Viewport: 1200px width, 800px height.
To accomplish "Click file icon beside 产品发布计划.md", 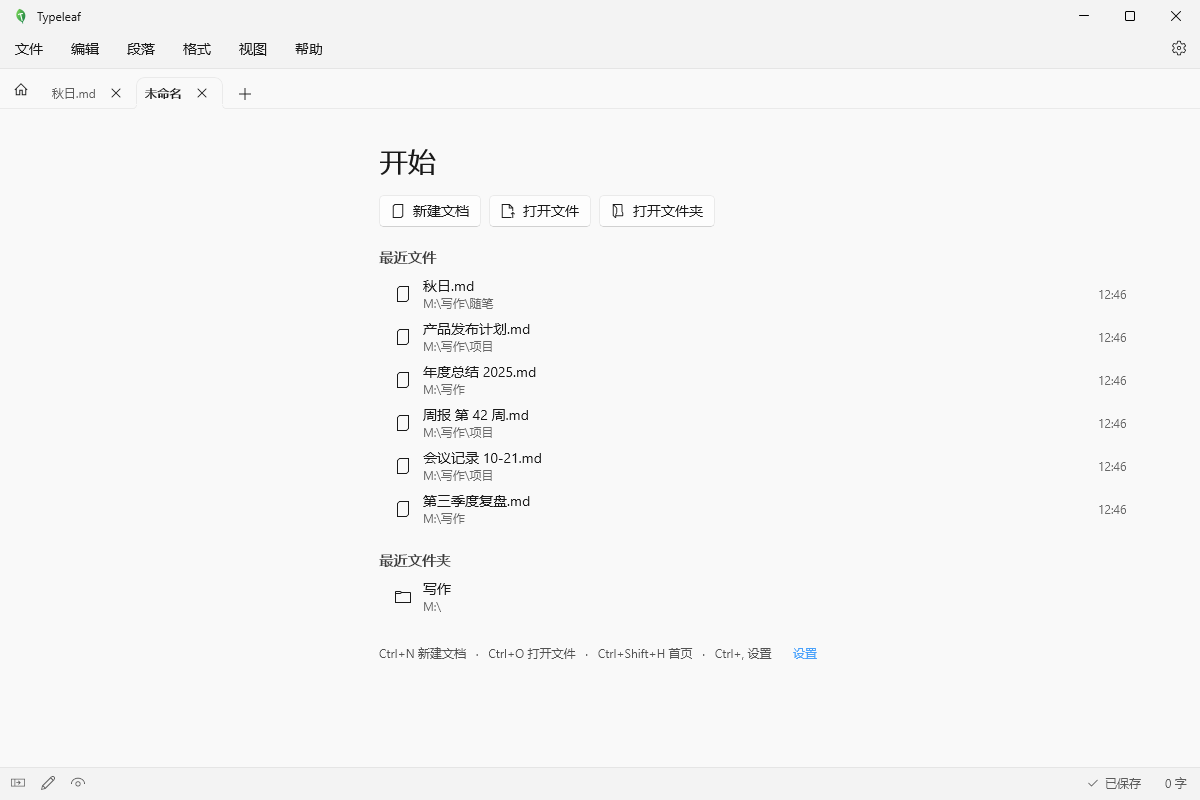I will [x=403, y=337].
